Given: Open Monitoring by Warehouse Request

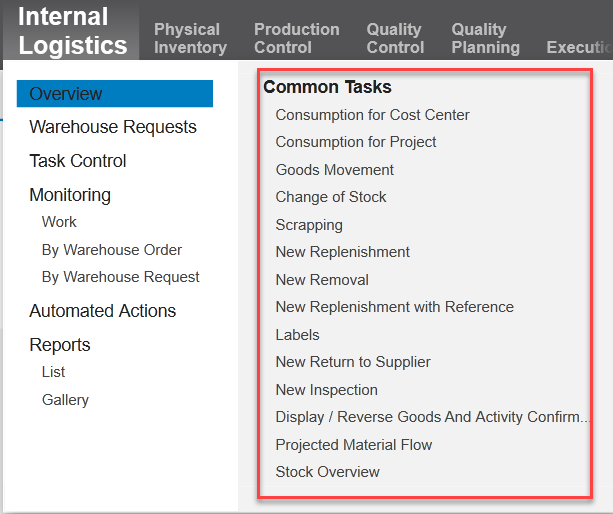Looking at the screenshot, I should coord(120,277).
